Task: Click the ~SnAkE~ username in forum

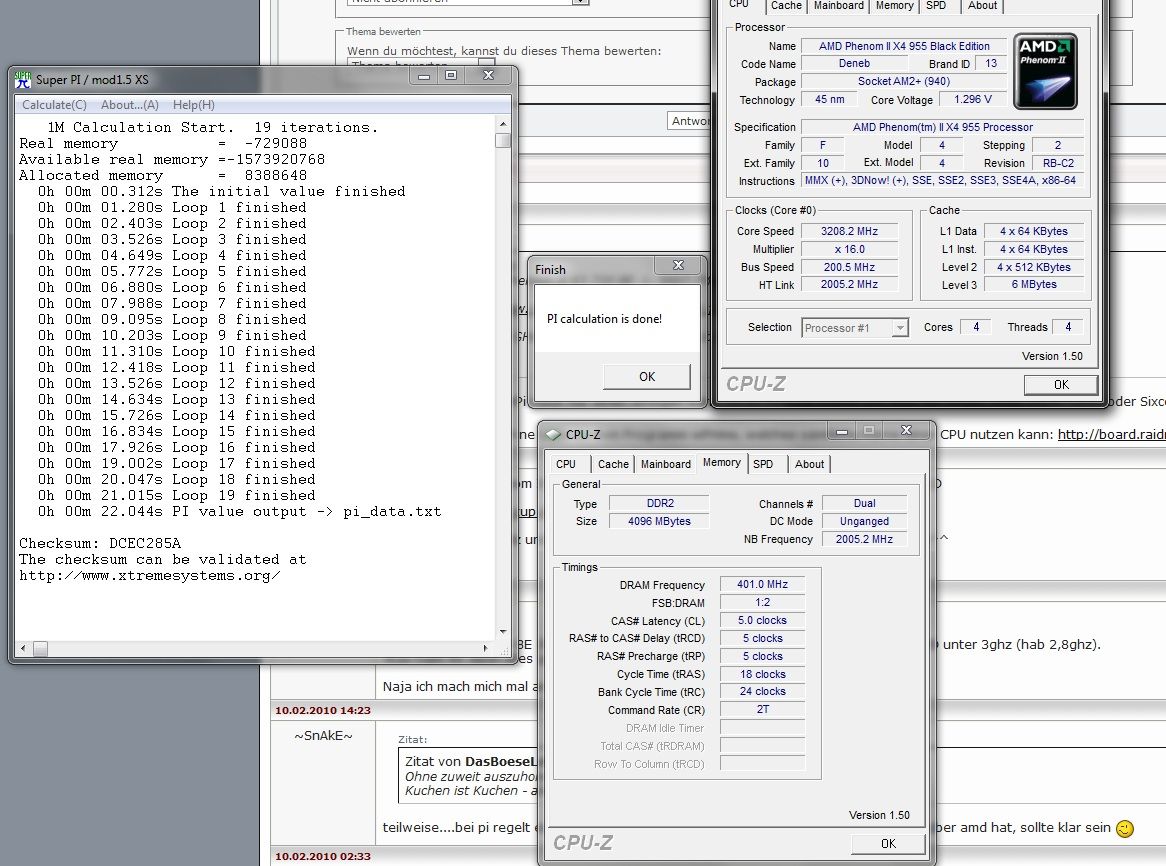Action: click(x=323, y=736)
